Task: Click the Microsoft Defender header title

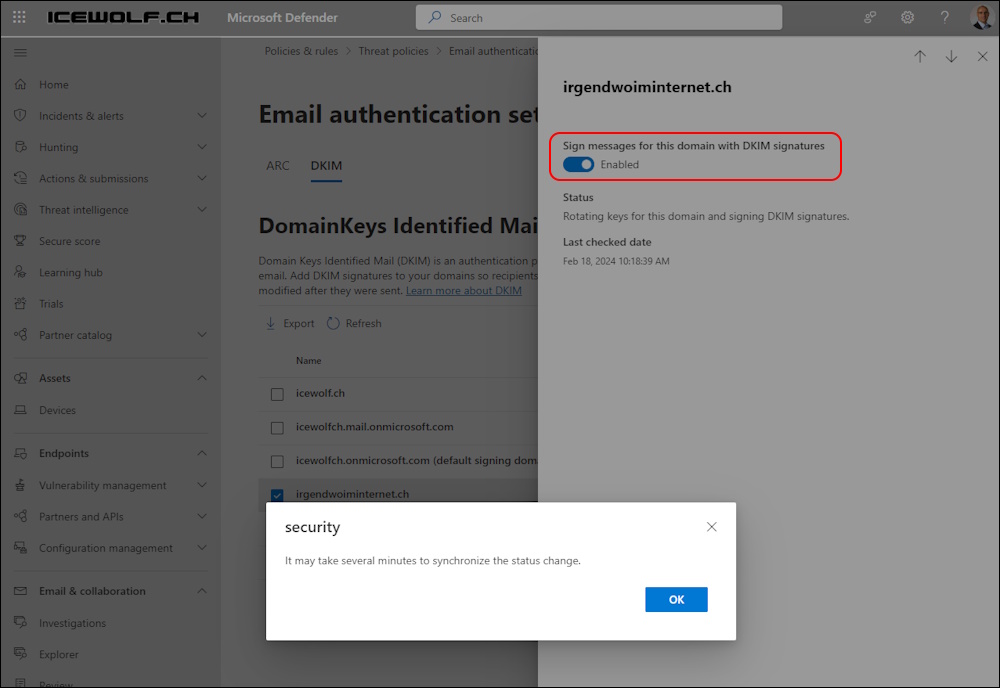Action: (x=283, y=18)
